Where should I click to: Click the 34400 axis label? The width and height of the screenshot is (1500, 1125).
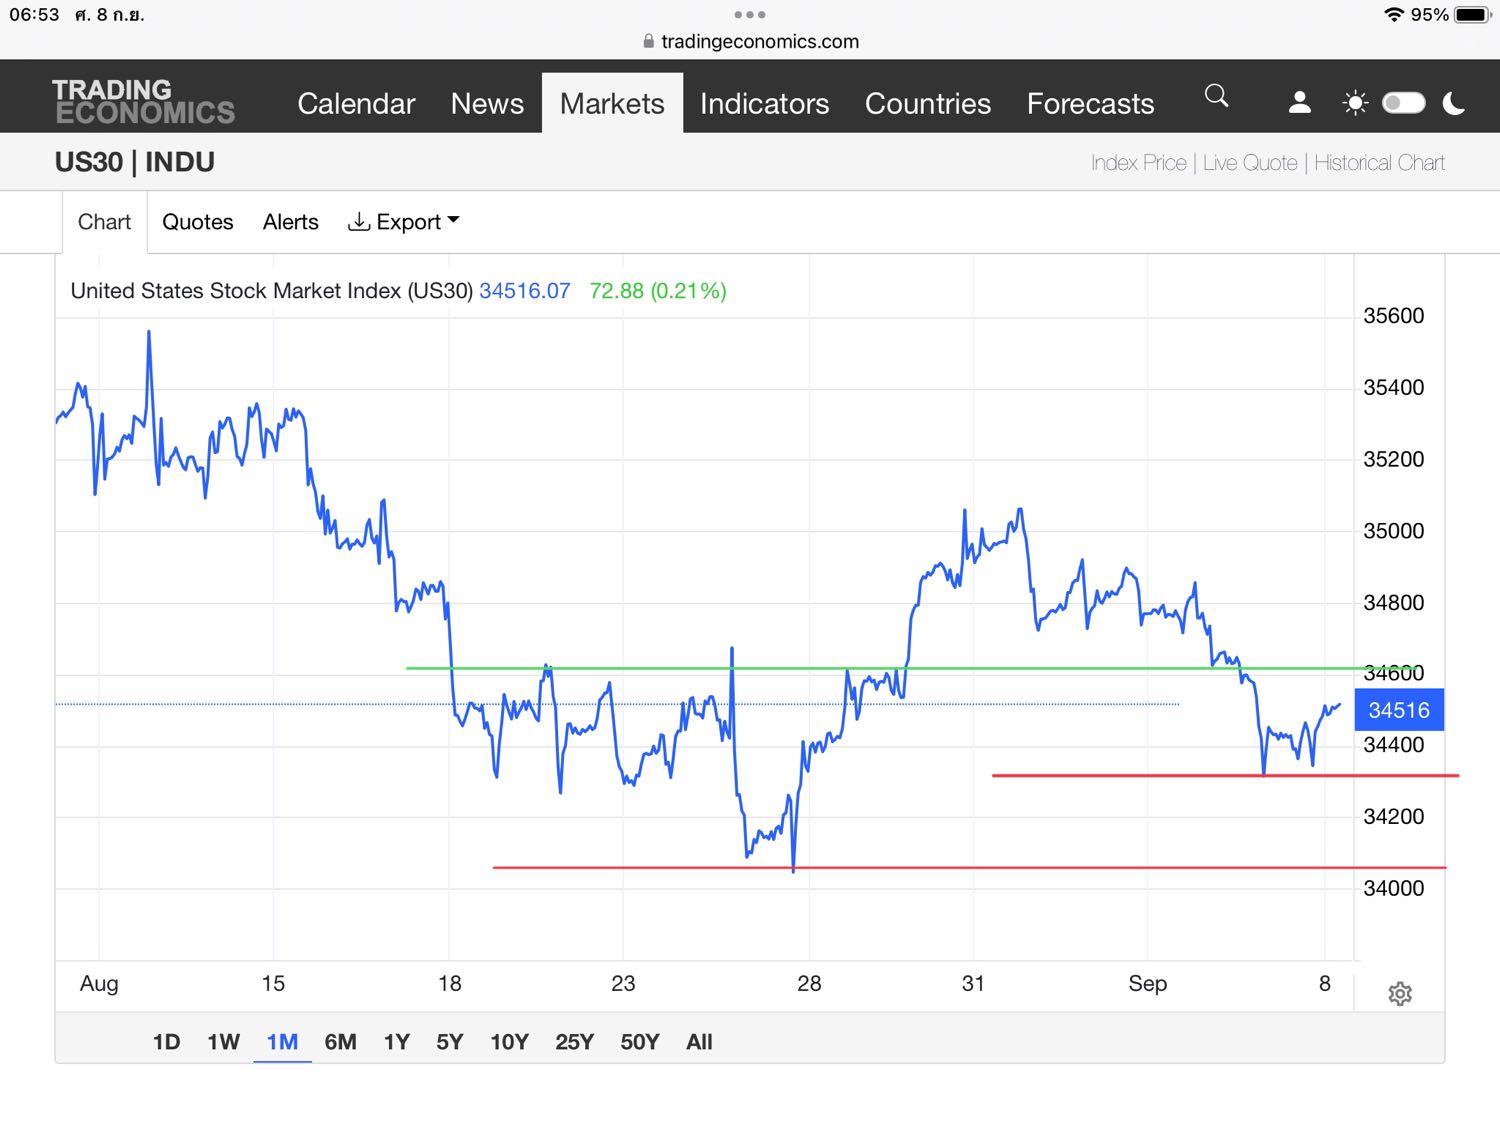pyautogui.click(x=1394, y=745)
